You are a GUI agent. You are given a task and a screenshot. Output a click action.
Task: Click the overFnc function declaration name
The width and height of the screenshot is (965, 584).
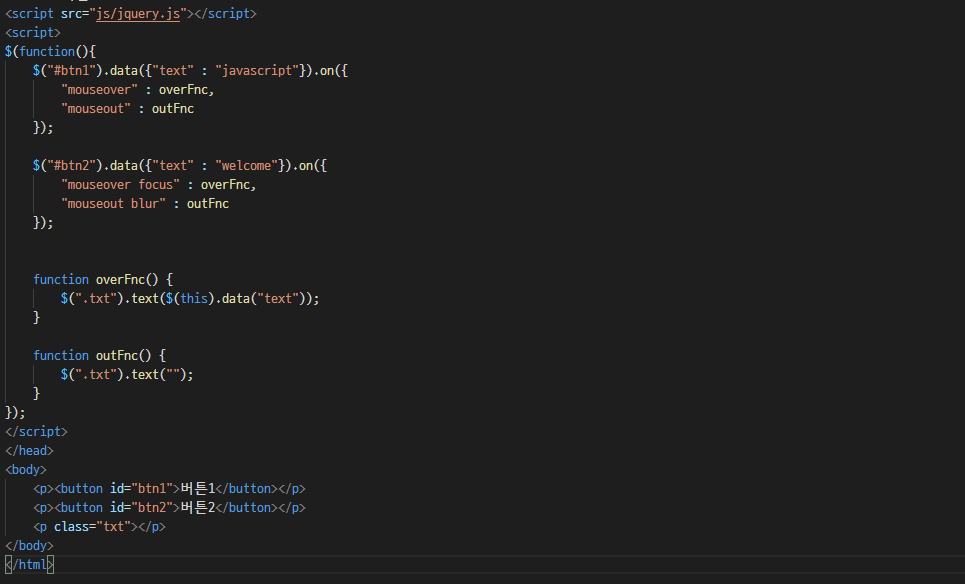pyautogui.click(x=120, y=280)
